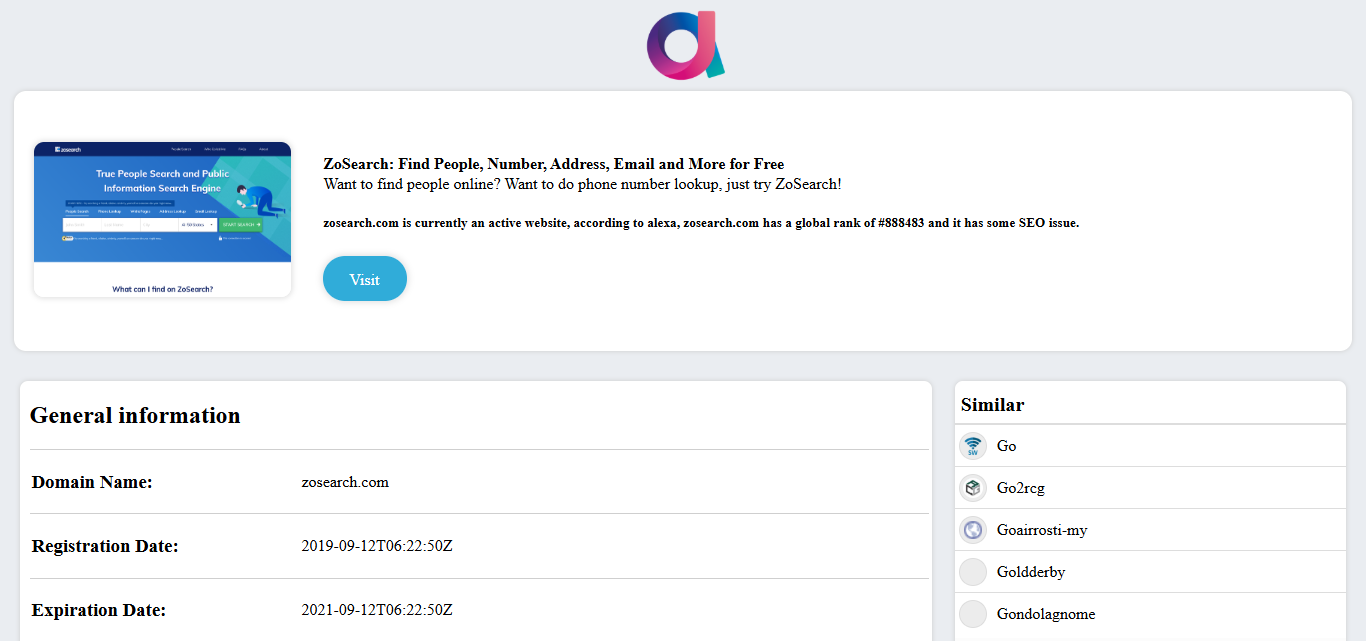Click the Goairrosti-my globe favicon

tap(973, 530)
